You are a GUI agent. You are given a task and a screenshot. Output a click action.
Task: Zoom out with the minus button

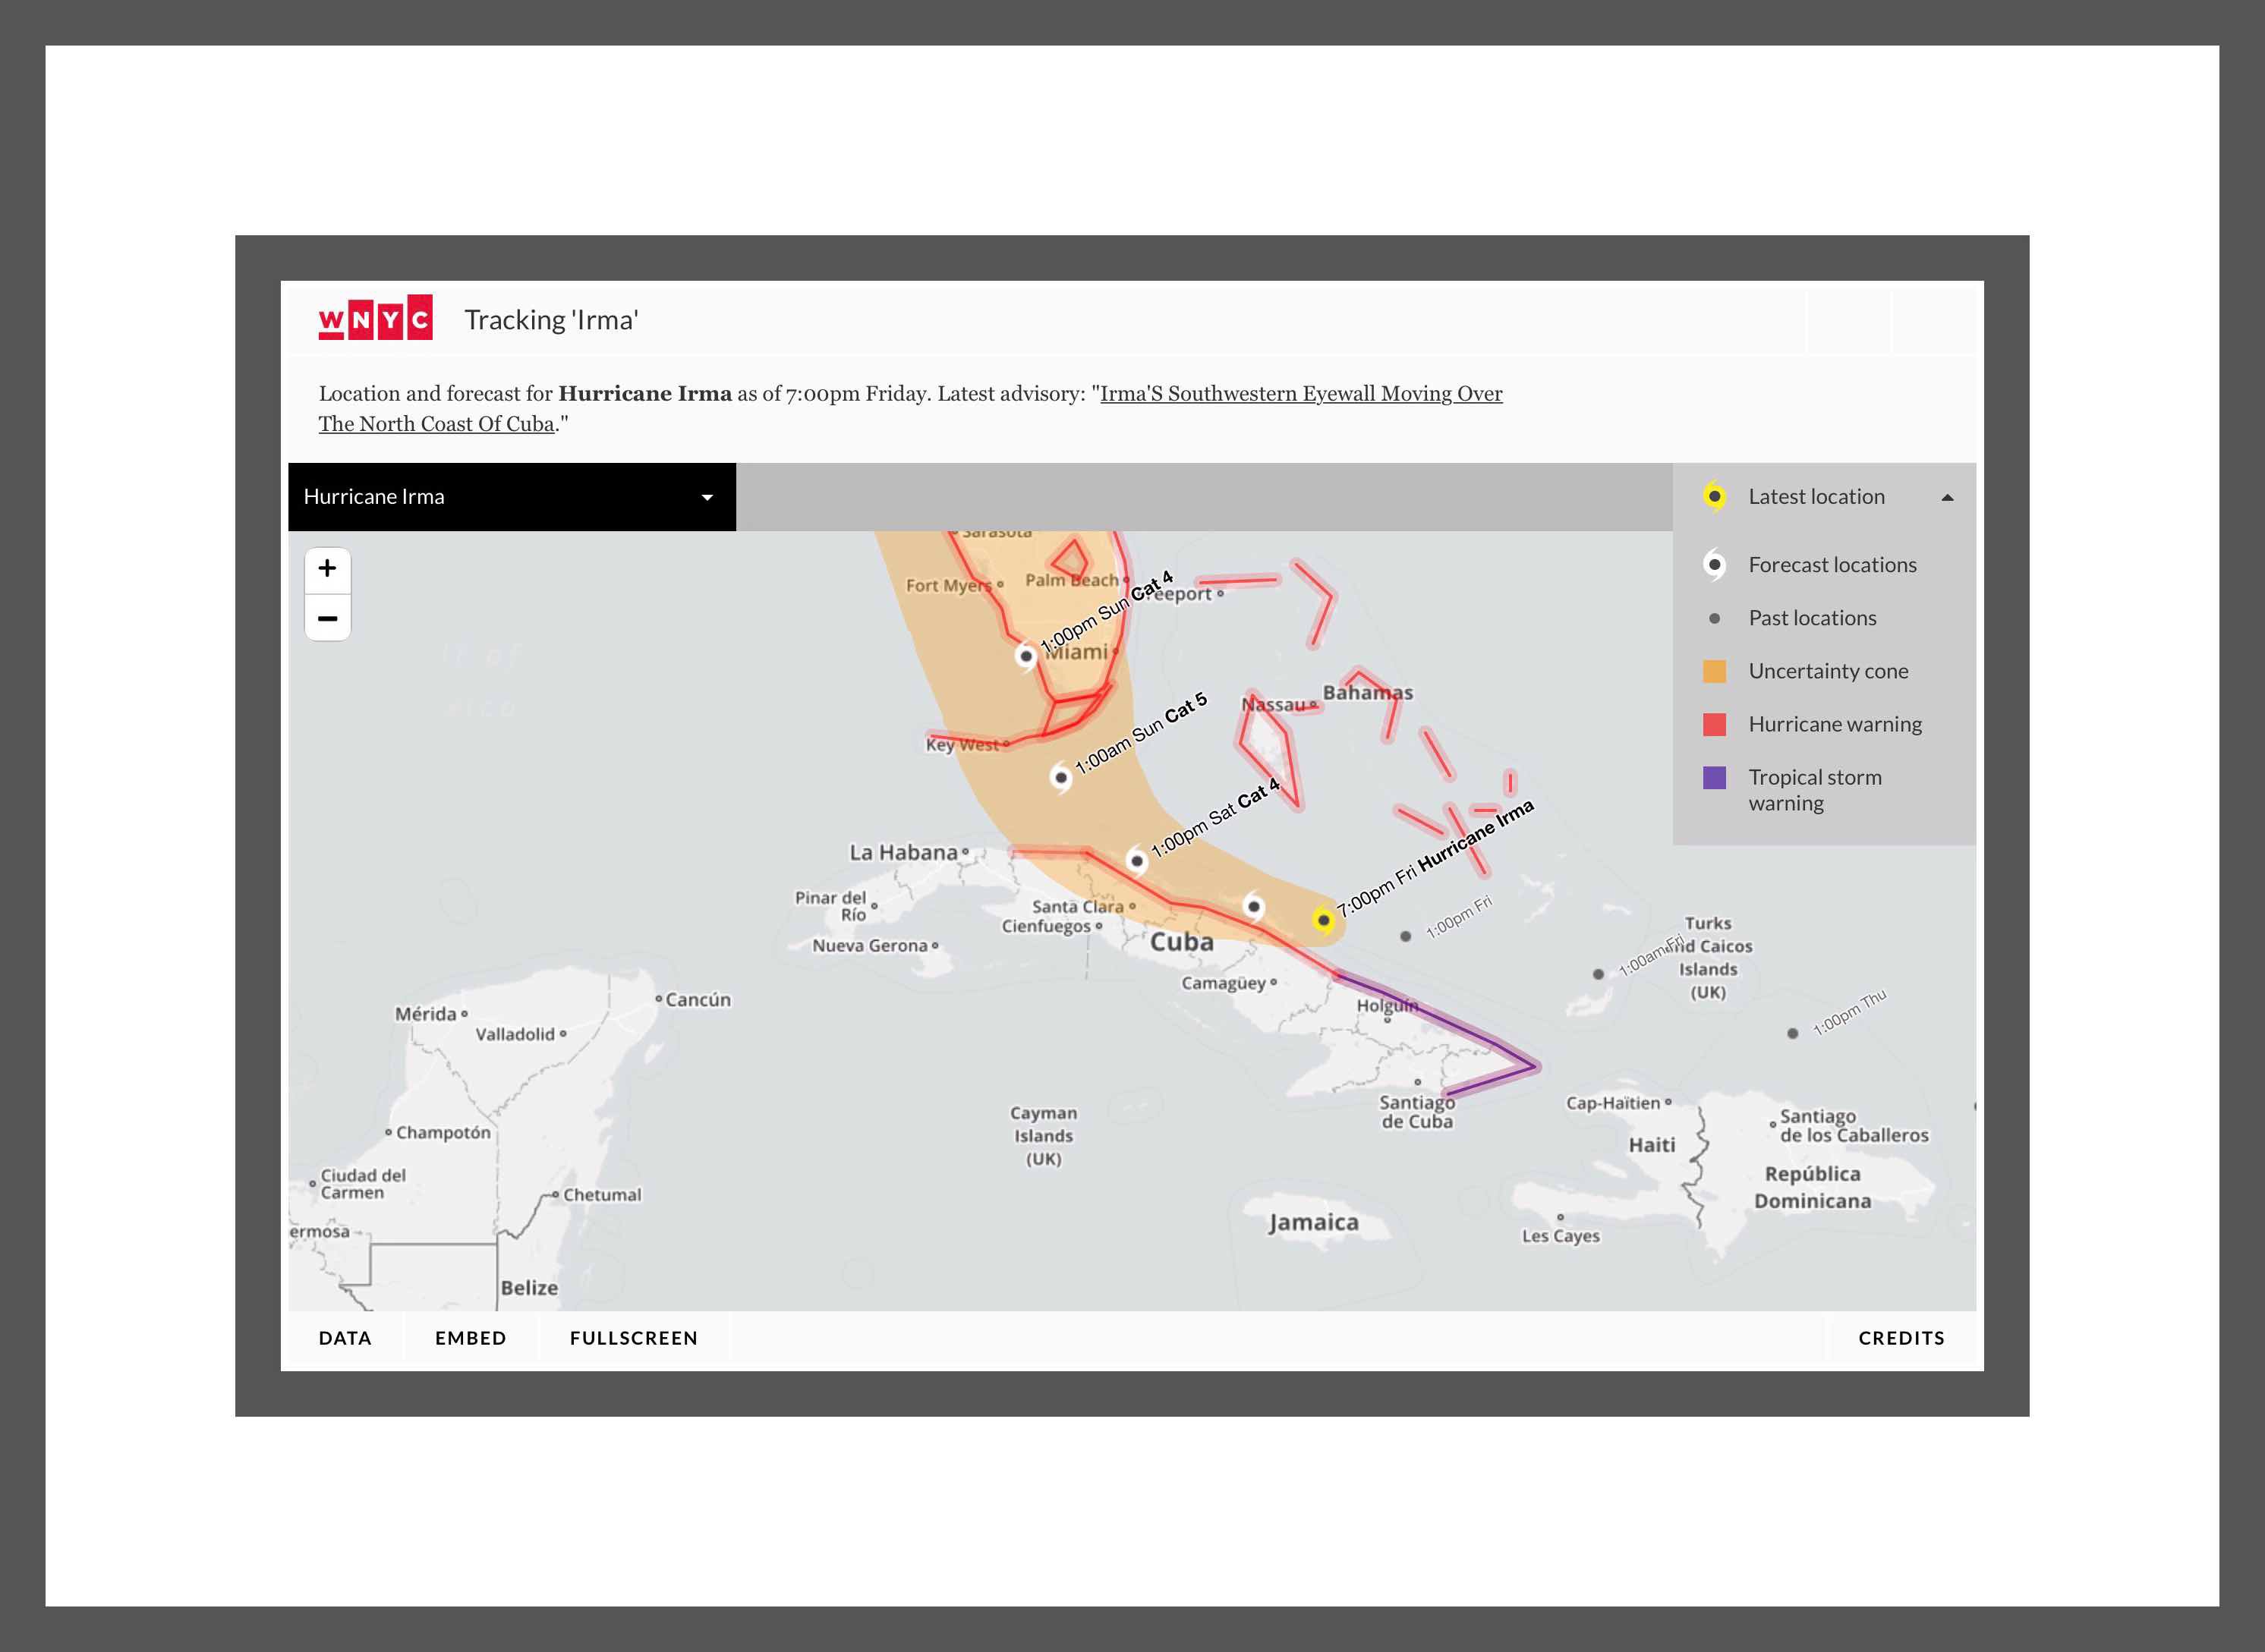[x=327, y=619]
